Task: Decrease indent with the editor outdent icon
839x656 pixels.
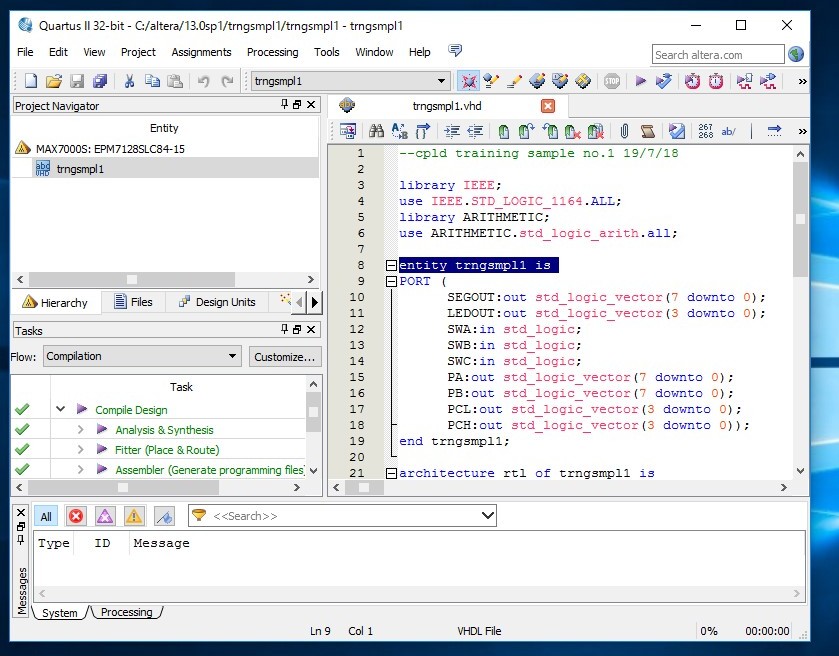Action: 475,131
